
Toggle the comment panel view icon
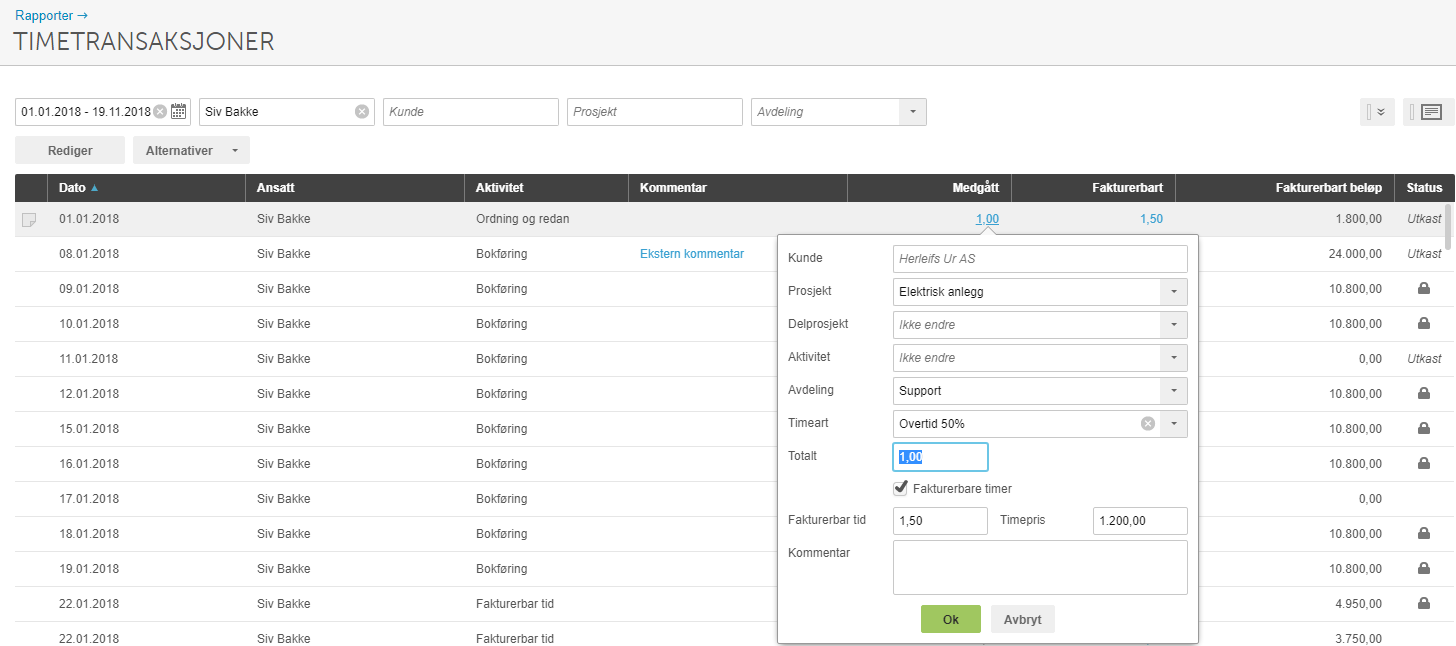point(1429,112)
